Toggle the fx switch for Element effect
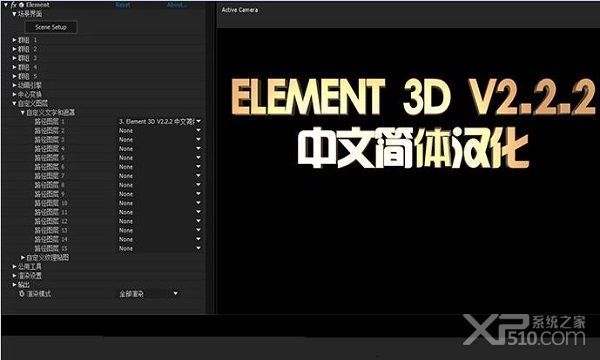The width and height of the screenshot is (600, 360). click(13, 5)
